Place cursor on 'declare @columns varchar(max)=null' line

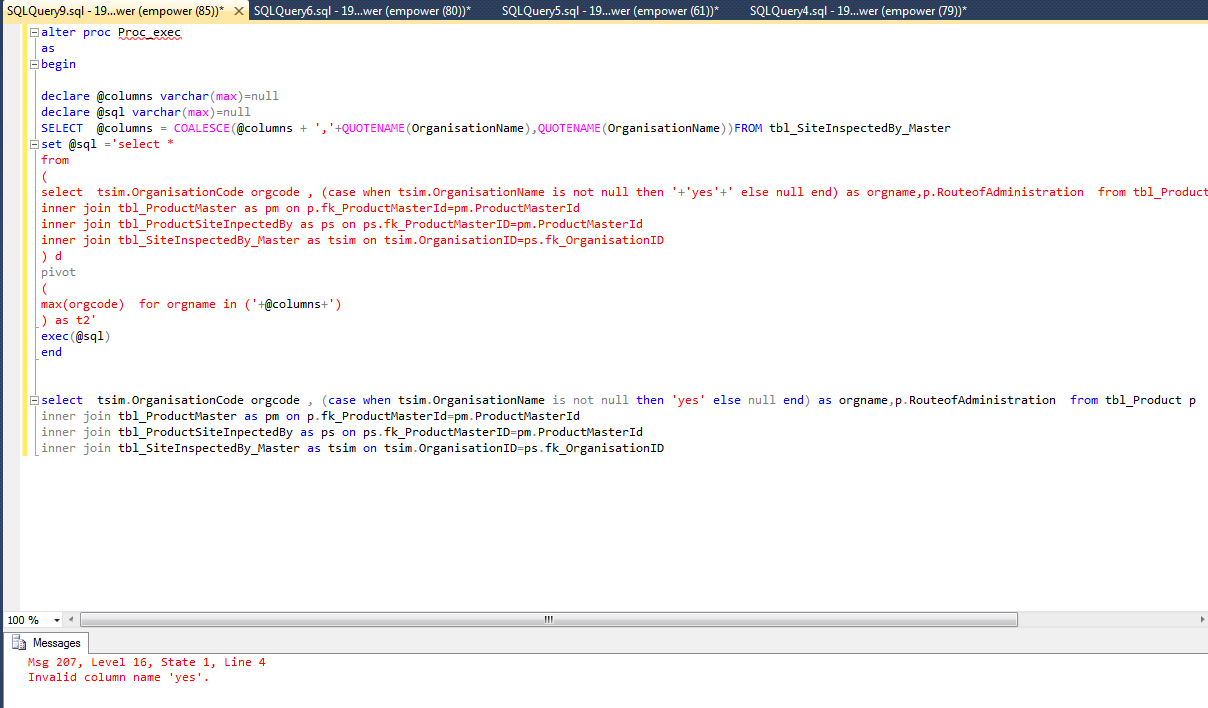pos(160,96)
